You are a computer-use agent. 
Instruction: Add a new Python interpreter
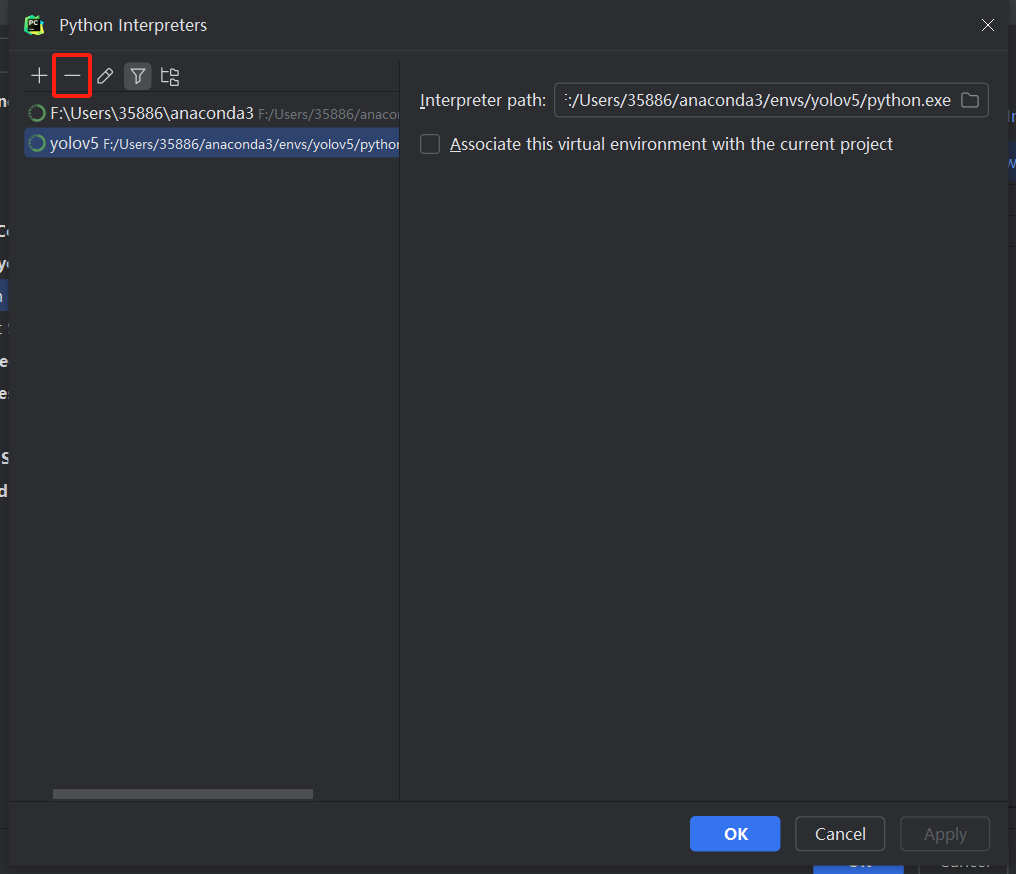(x=38, y=75)
